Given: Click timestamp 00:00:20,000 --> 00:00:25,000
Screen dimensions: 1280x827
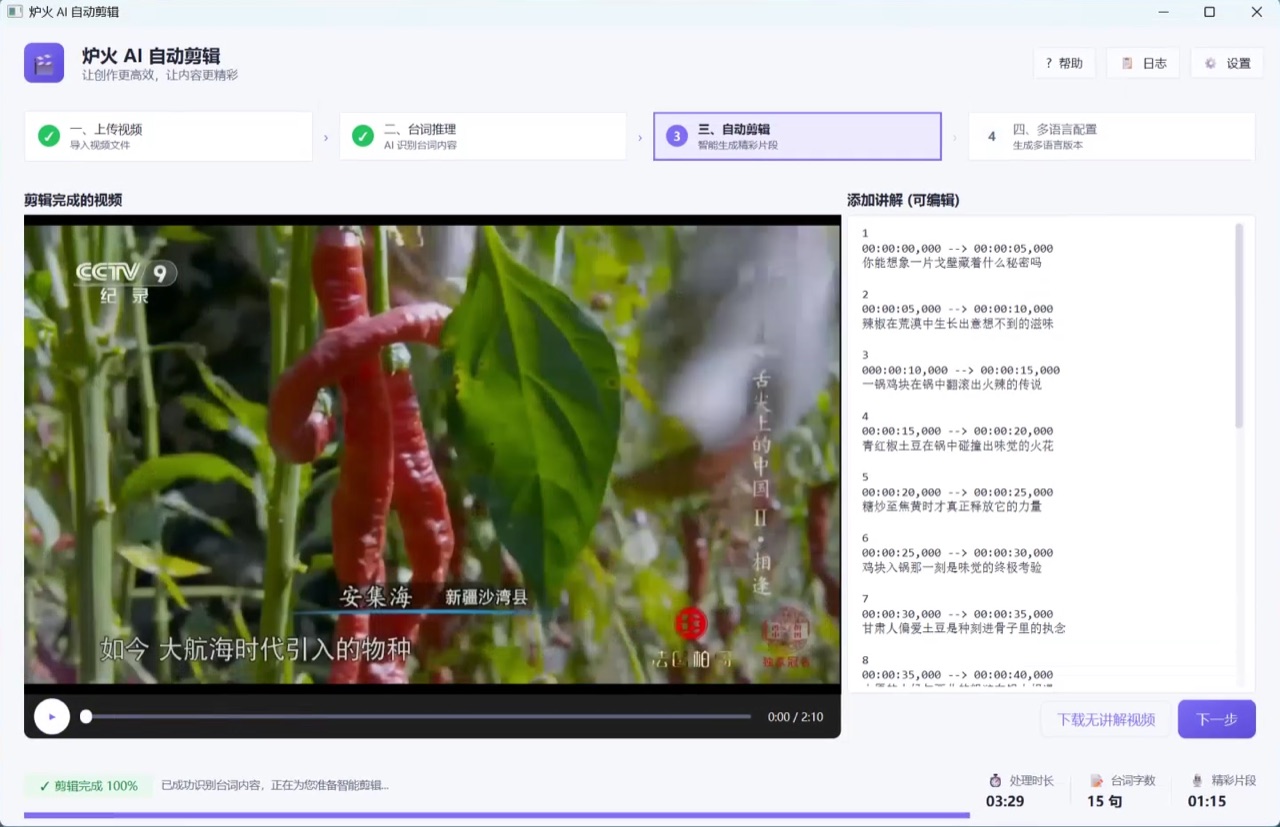Looking at the screenshot, I should tap(957, 492).
